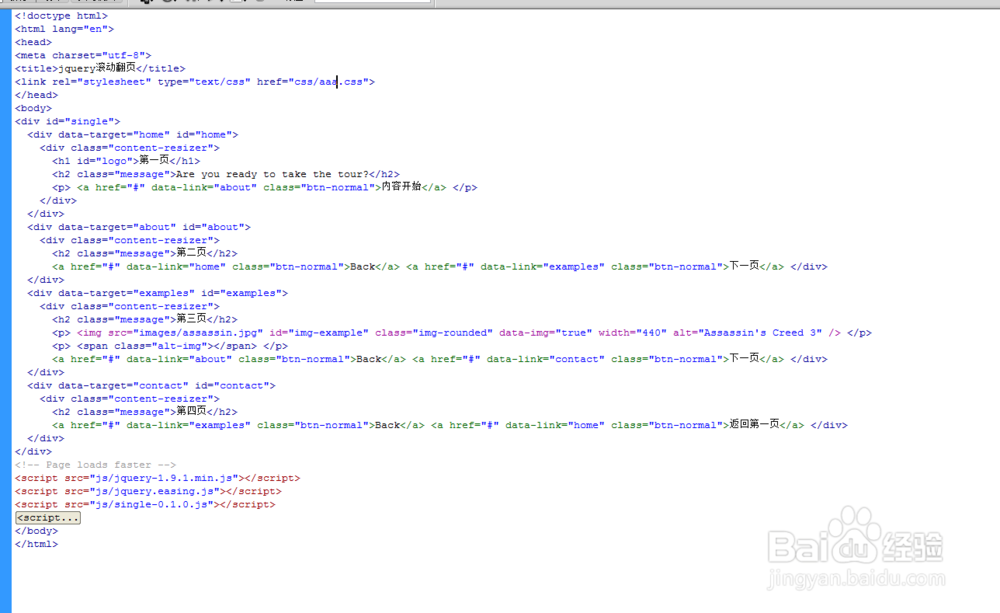
Task: Click data-link="examples" in the 第二页 section's anchor line
Action: coord(542,267)
